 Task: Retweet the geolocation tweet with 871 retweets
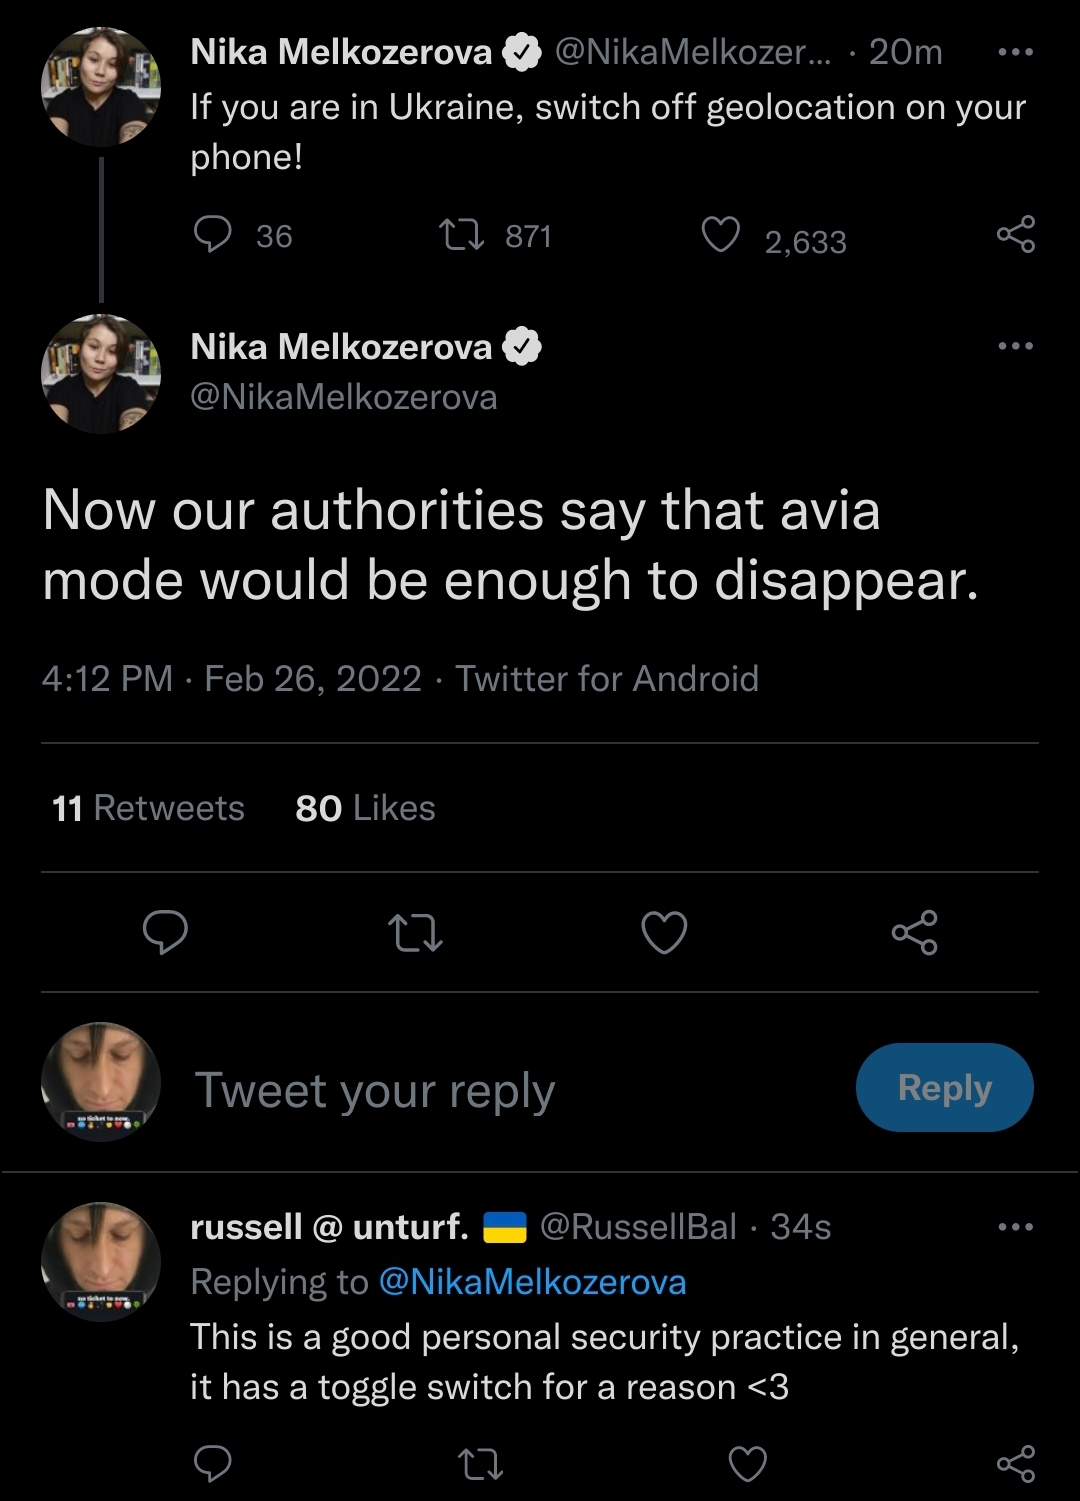click(x=462, y=235)
